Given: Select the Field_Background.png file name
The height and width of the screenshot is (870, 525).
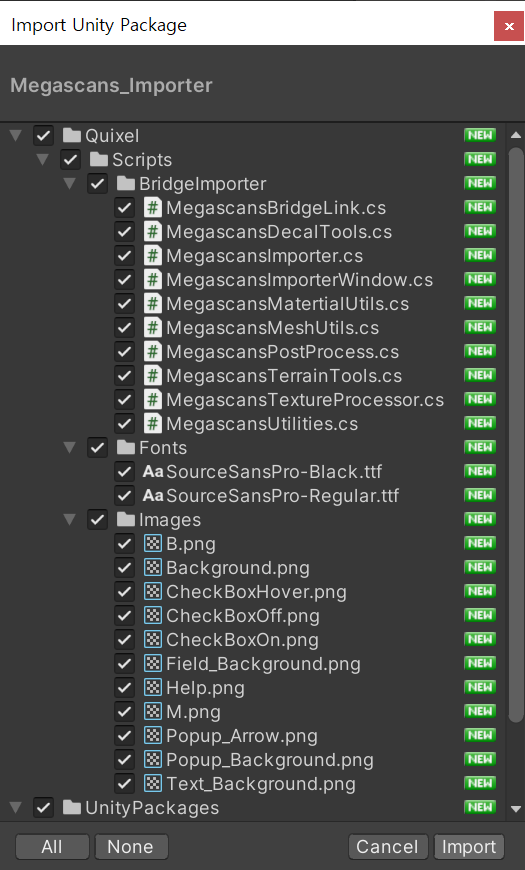Looking at the screenshot, I should tap(264, 664).
